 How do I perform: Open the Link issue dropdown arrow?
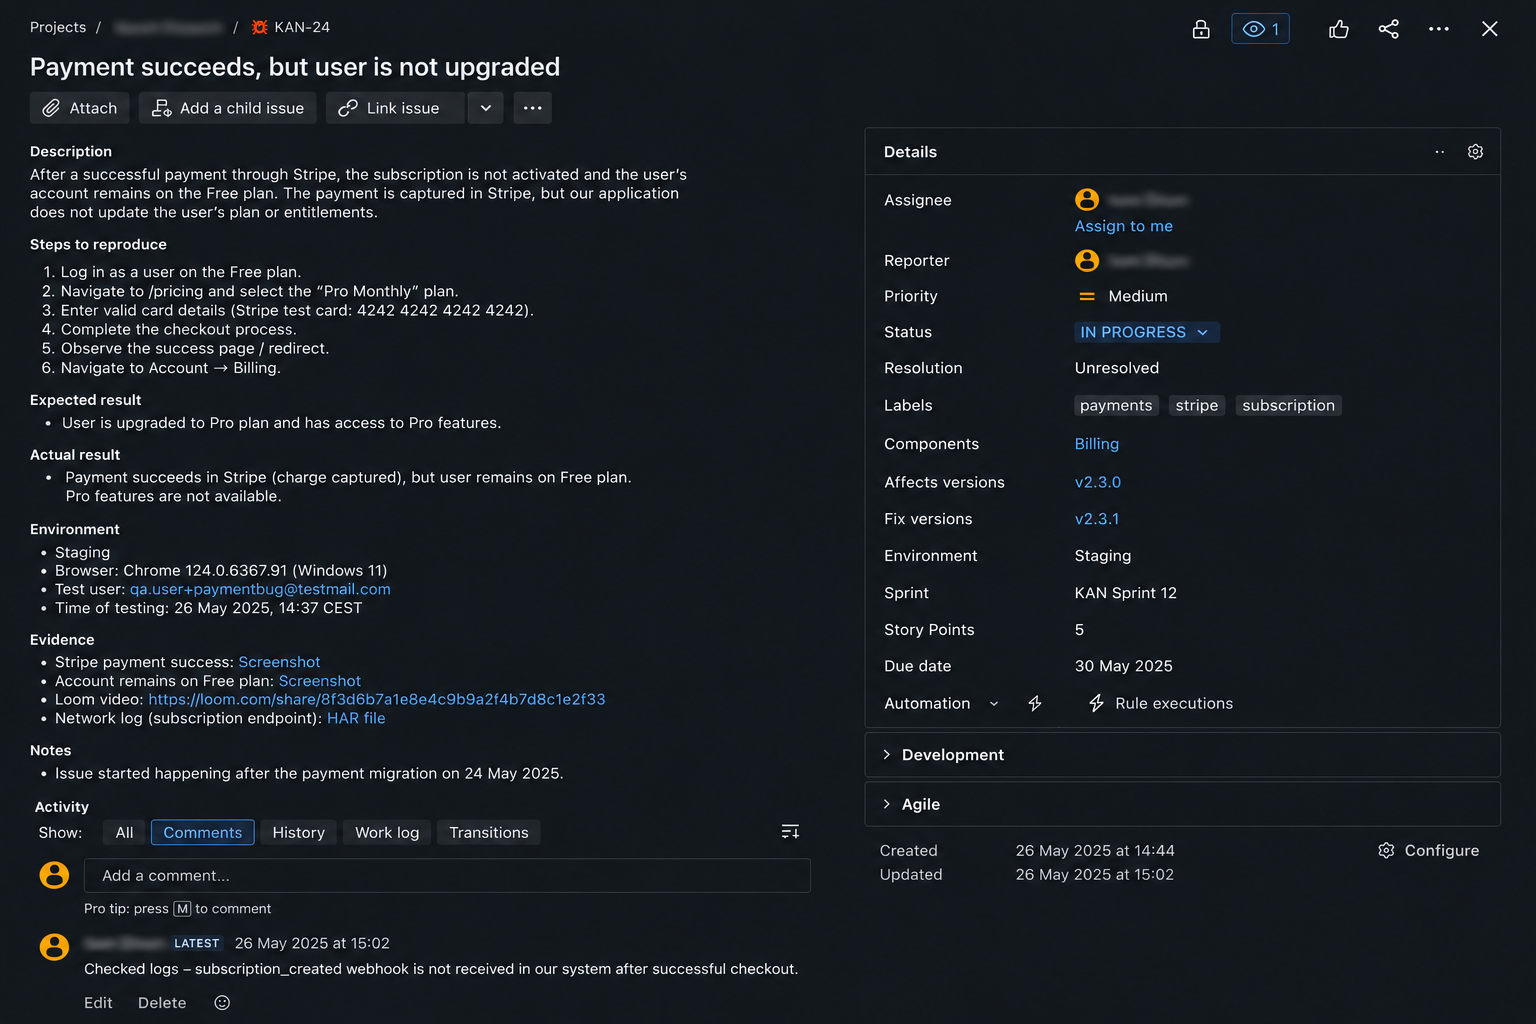point(485,108)
